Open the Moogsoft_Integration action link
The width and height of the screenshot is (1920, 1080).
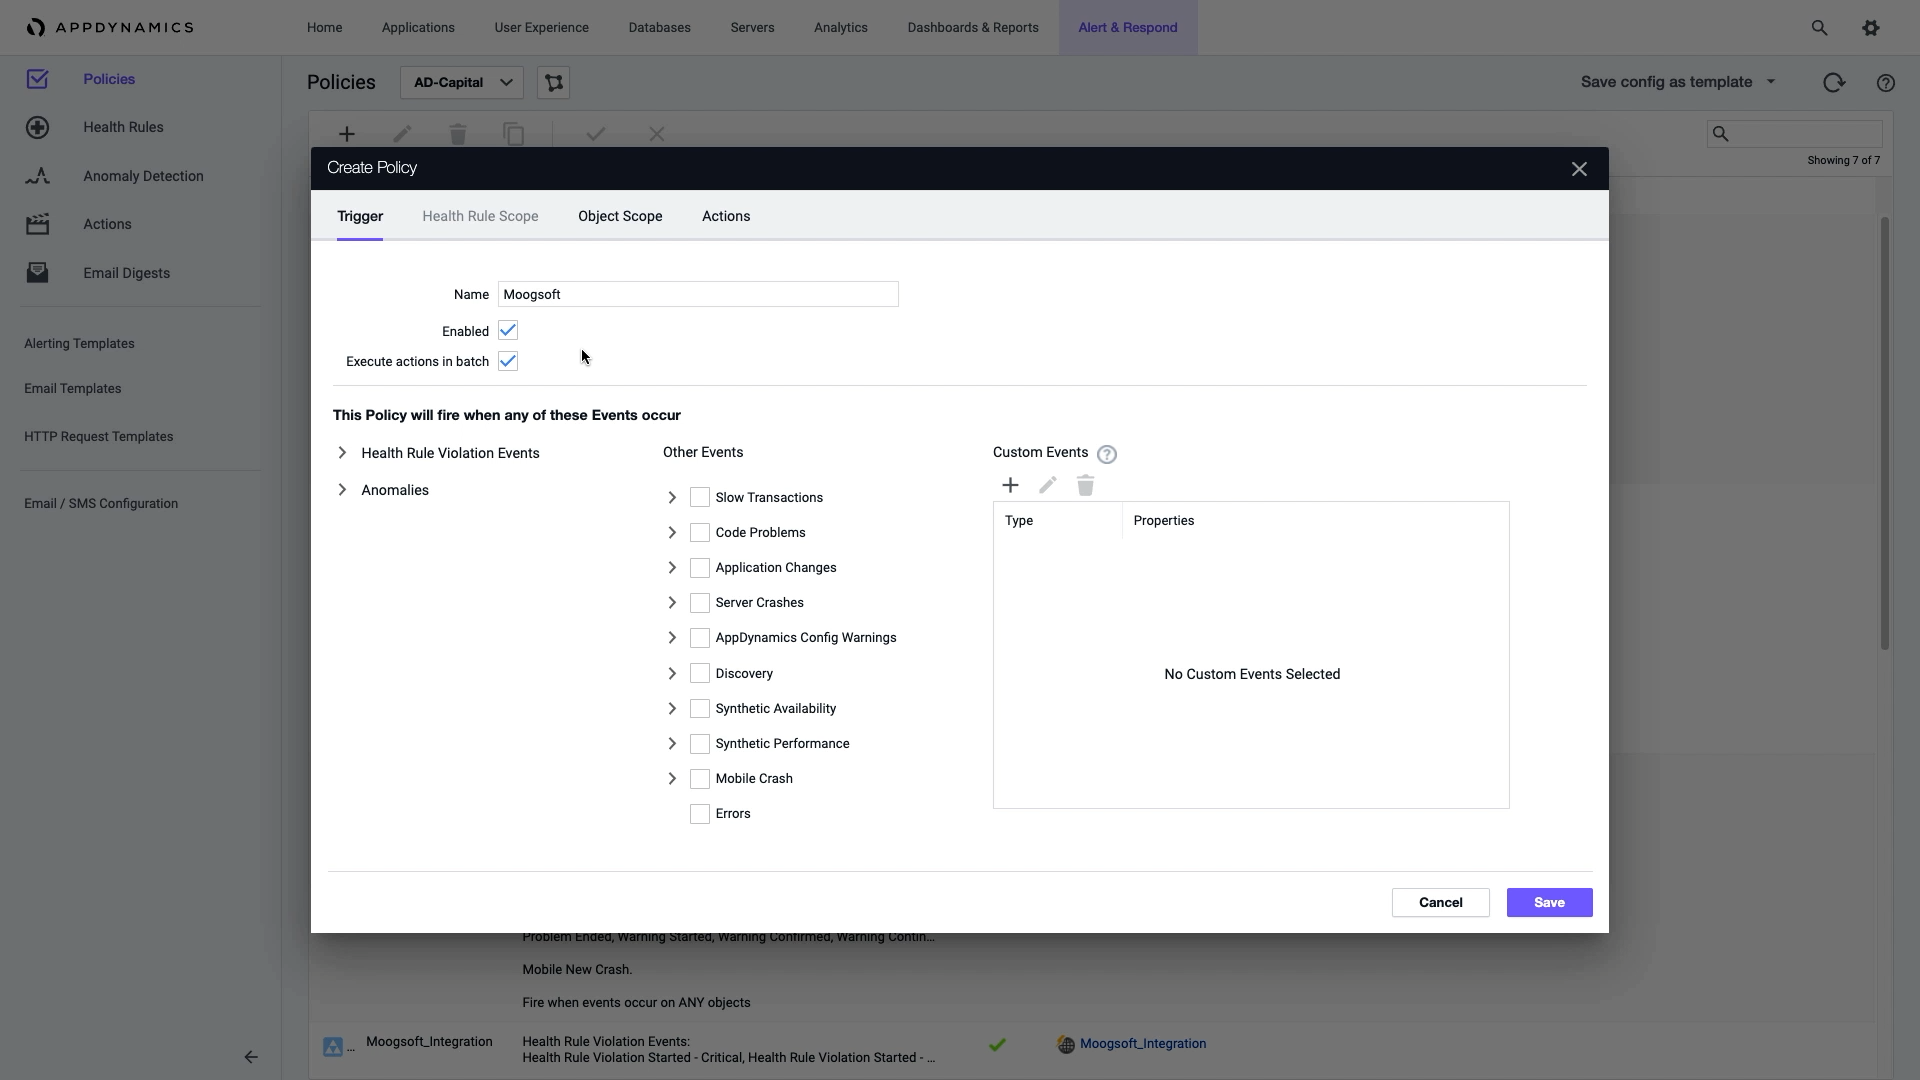coord(1143,1044)
